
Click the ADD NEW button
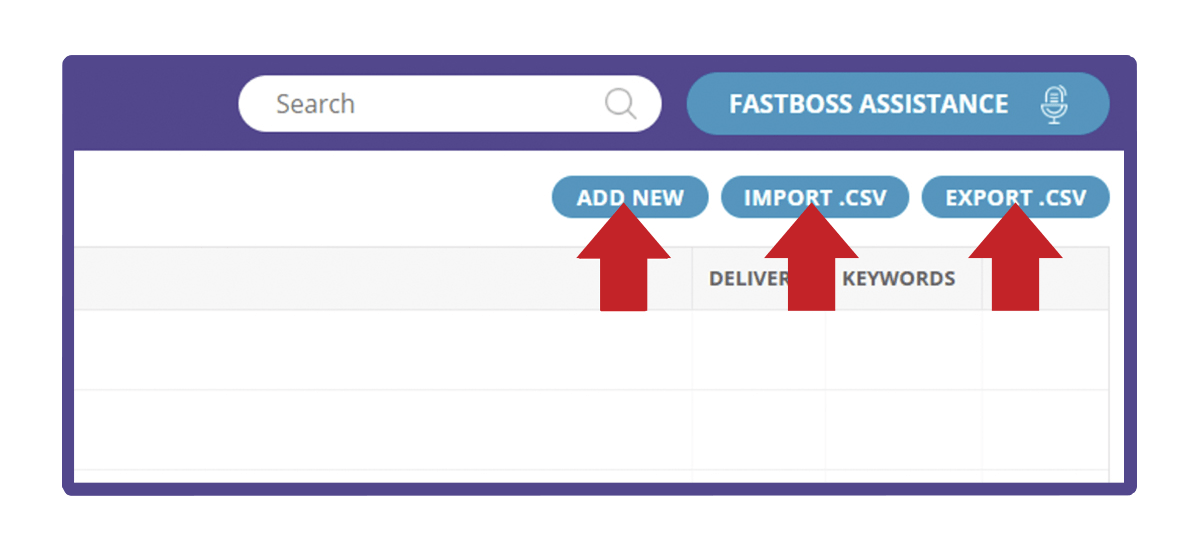tap(630, 198)
